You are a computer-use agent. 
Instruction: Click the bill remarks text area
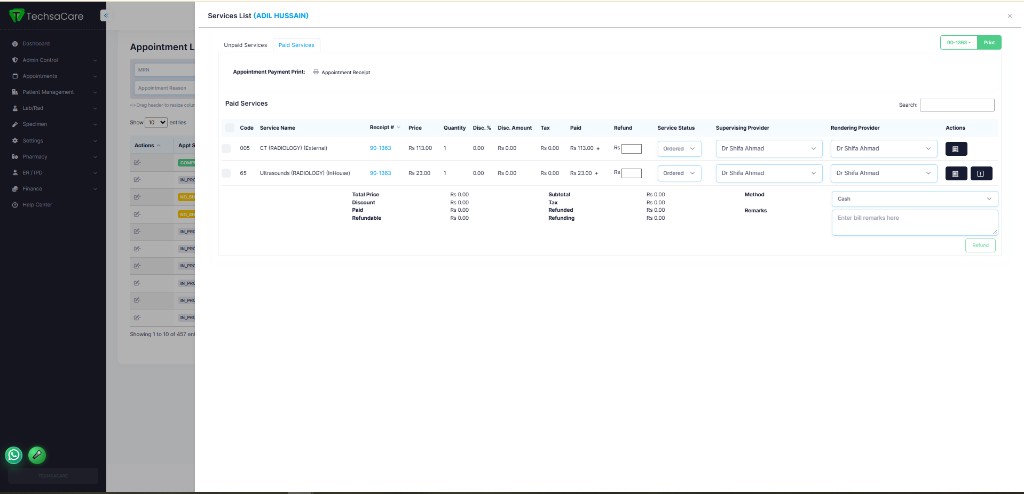914,222
